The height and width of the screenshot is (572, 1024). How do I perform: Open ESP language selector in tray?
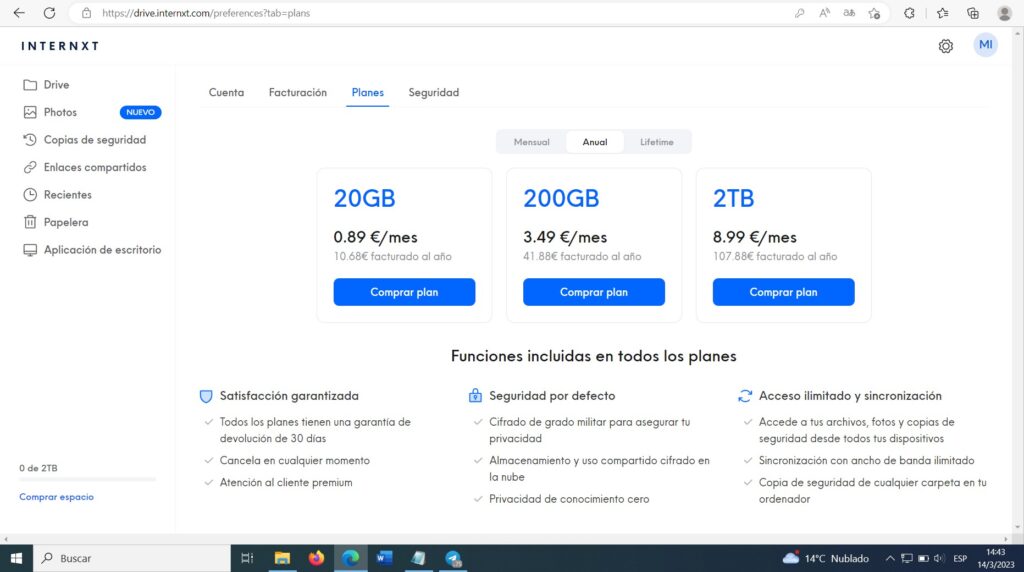click(960, 558)
